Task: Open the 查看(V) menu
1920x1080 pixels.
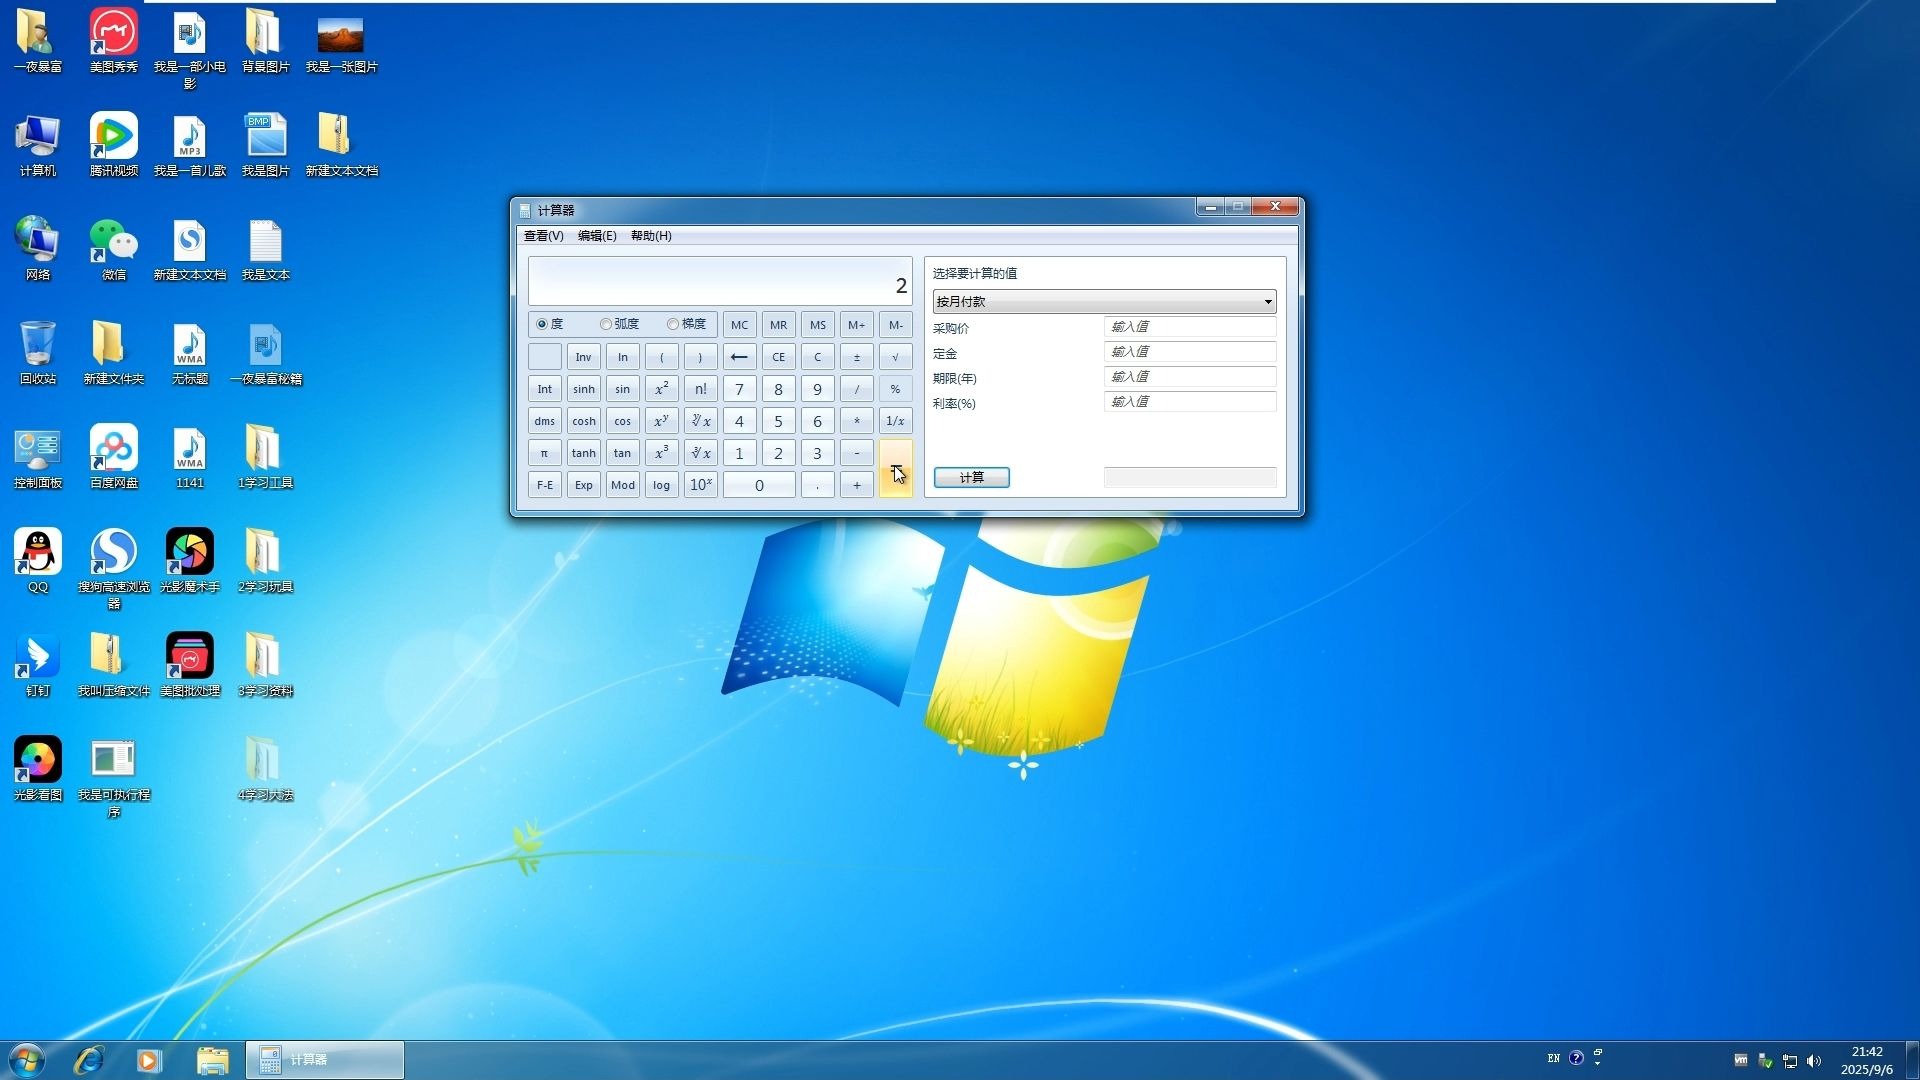Action: pyautogui.click(x=543, y=236)
